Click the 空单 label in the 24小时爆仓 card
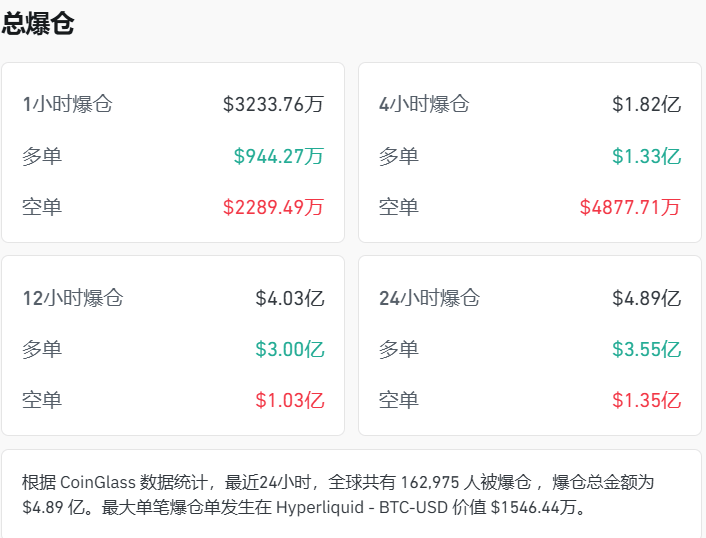The width and height of the screenshot is (706, 538). [x=399, y=401]
